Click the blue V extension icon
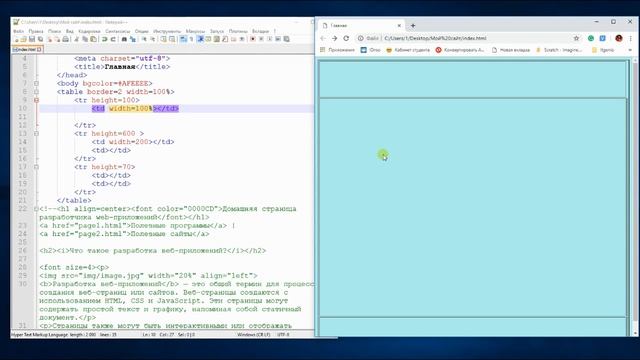640x360 pixels. [x=602, y=38]
